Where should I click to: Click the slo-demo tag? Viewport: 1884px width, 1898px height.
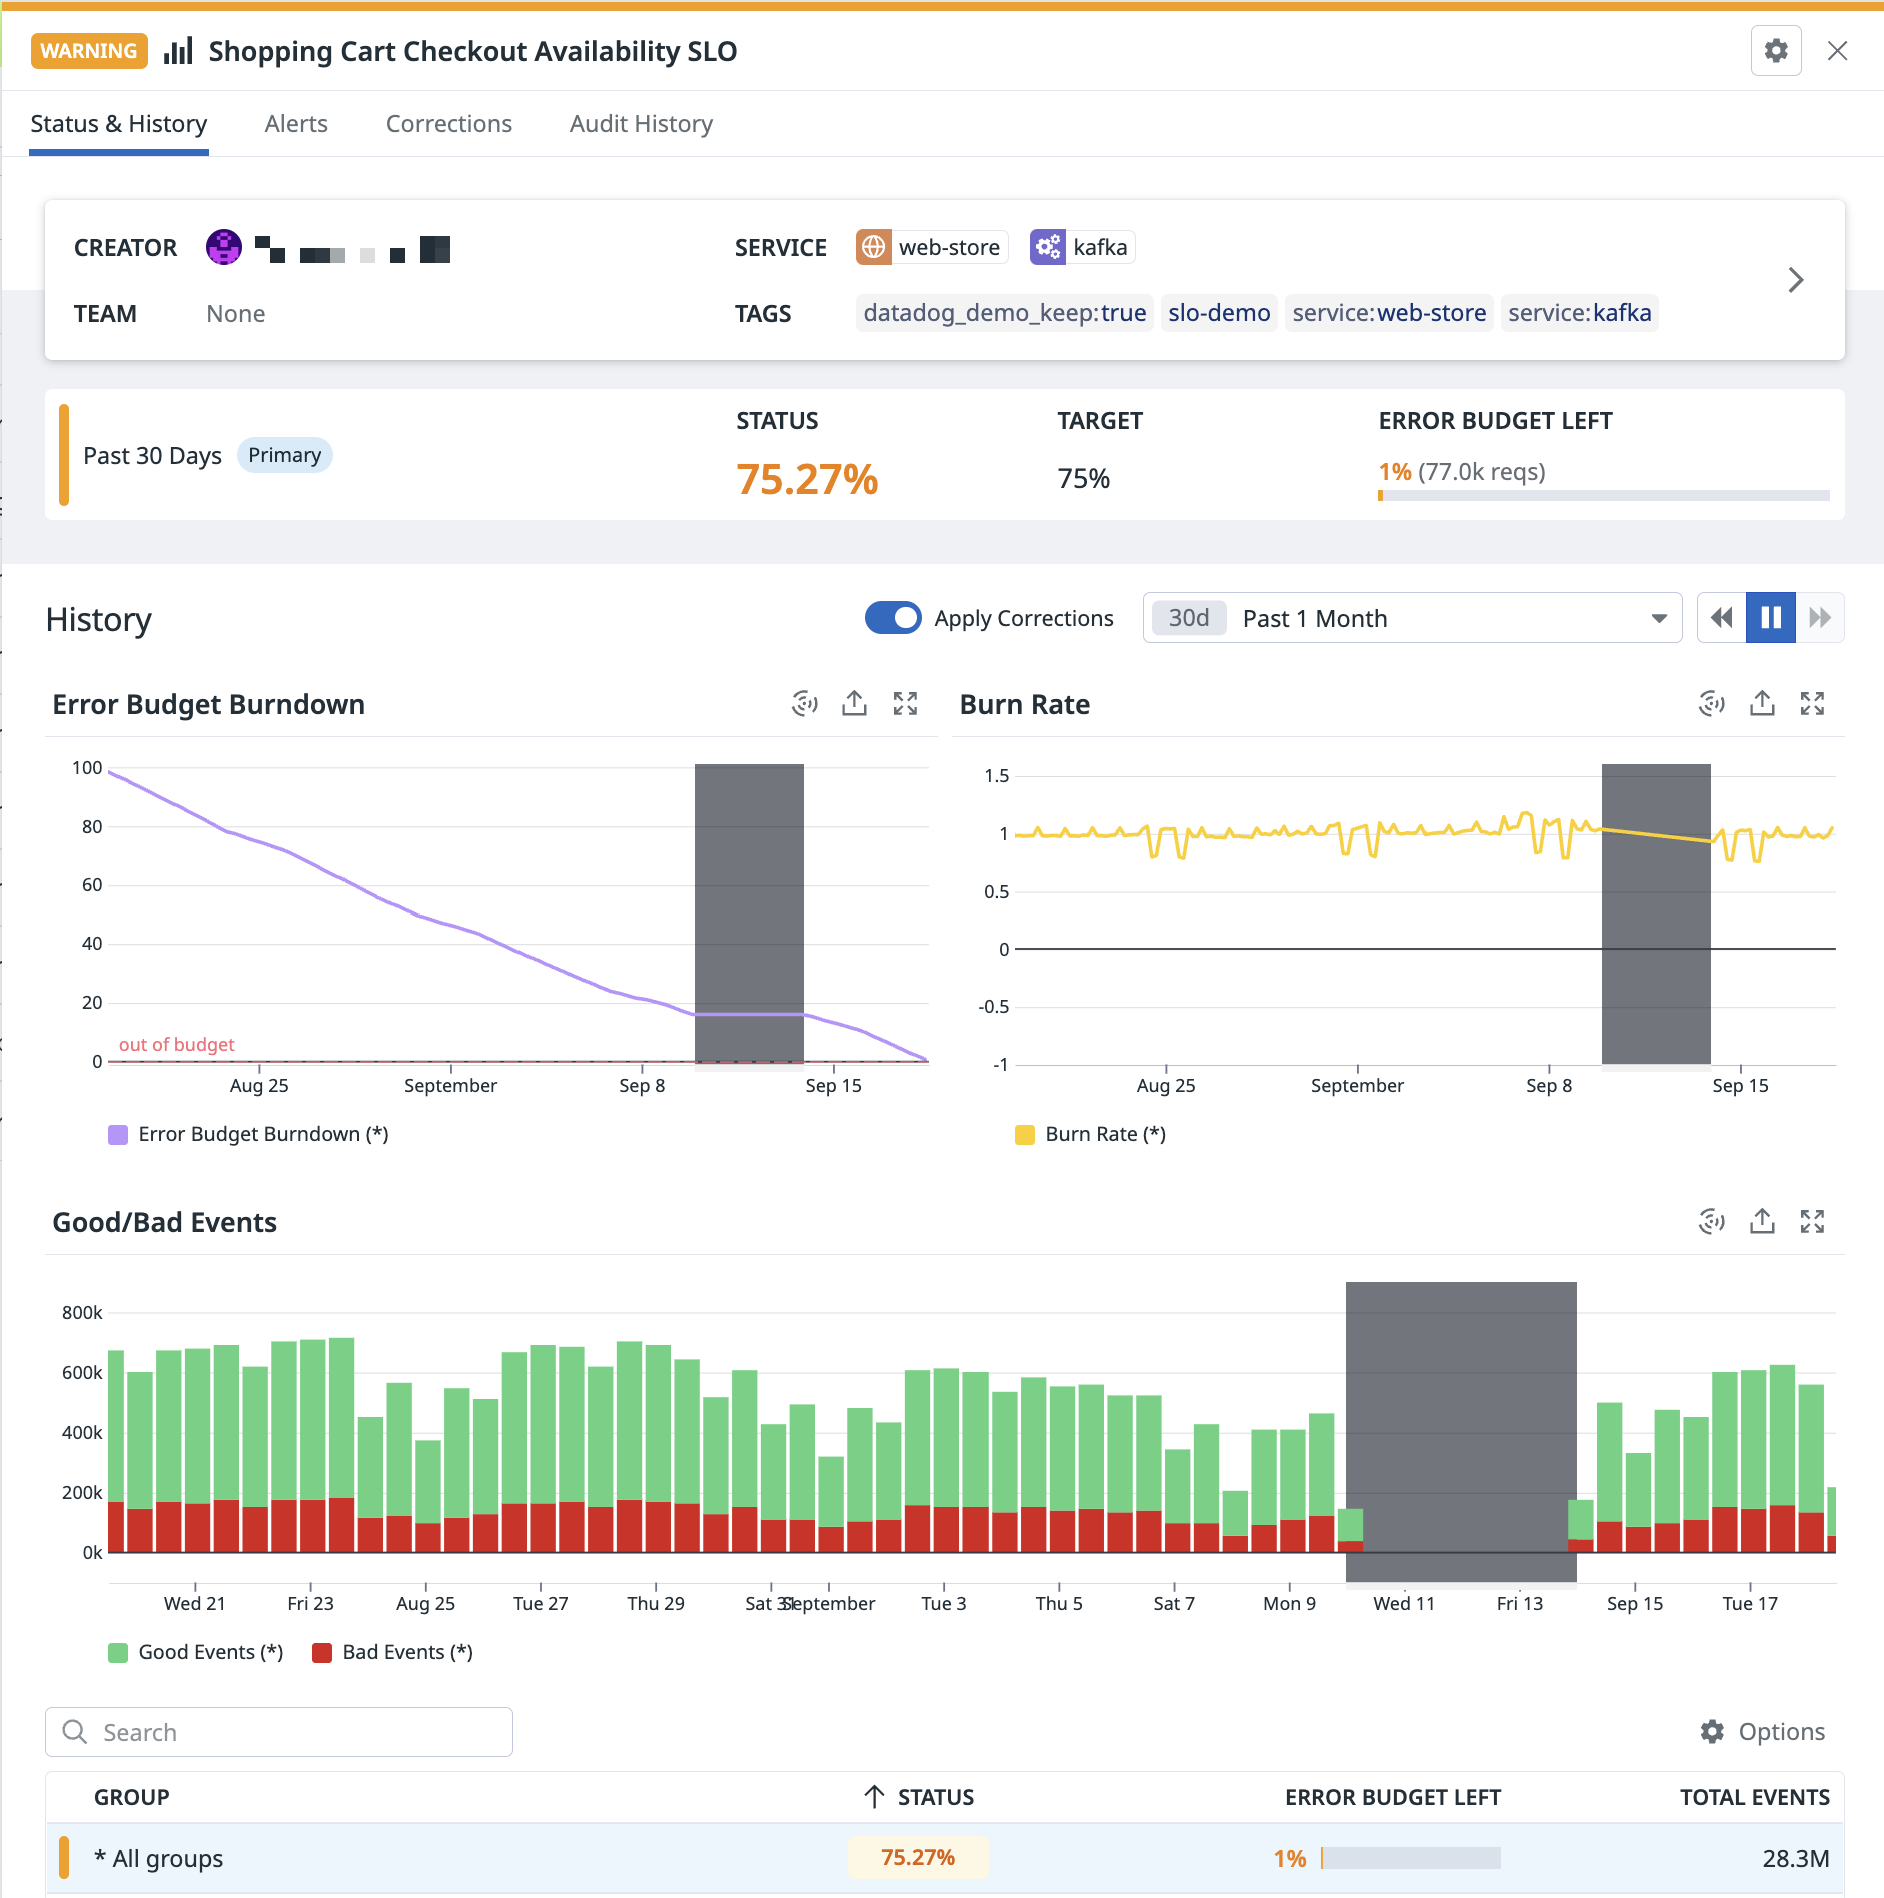(x=1219, y=313)
